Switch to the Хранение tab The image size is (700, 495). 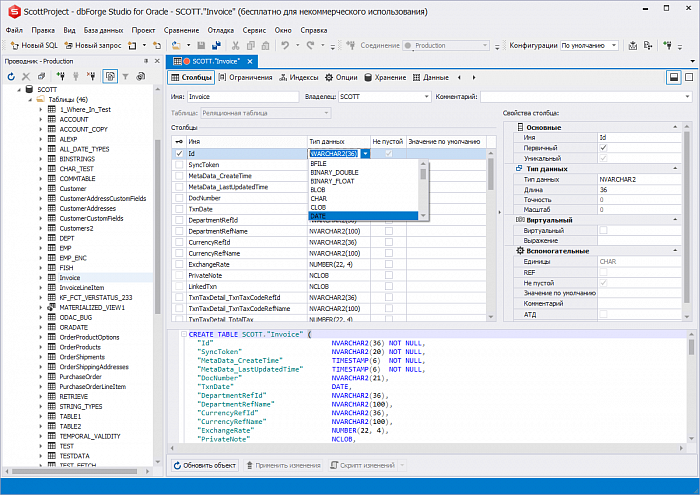click(385, 78)
